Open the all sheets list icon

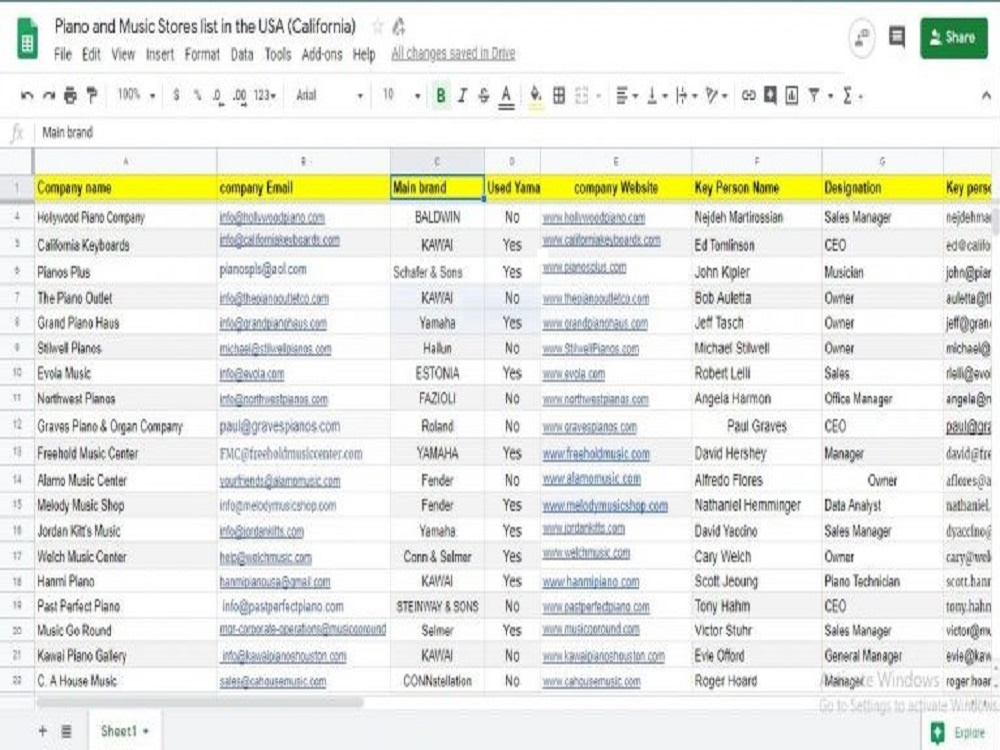point(66,731)
